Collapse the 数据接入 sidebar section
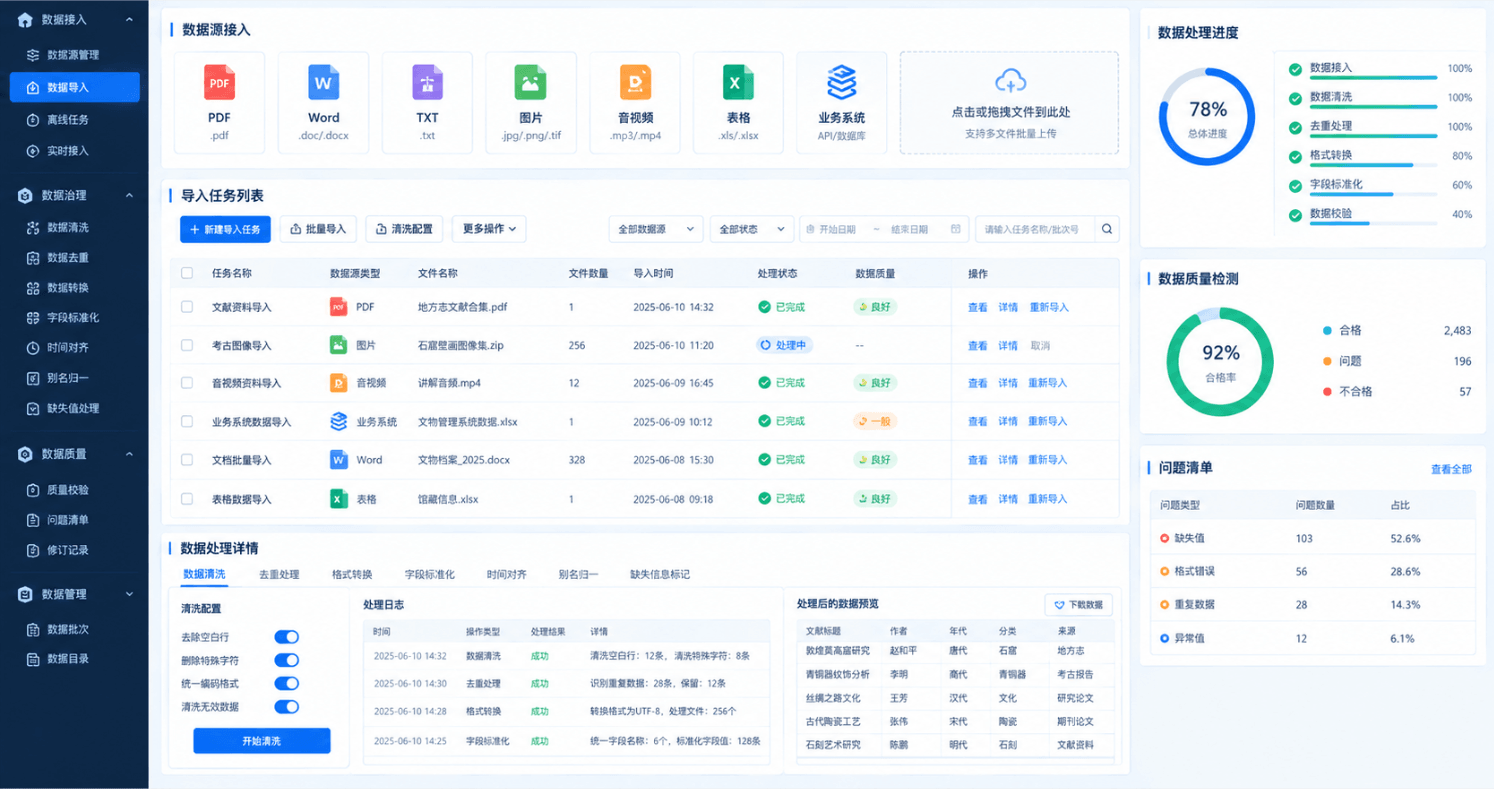This screenshot has width=1494, height=789. pyautogui.click(x=130, y=20)
